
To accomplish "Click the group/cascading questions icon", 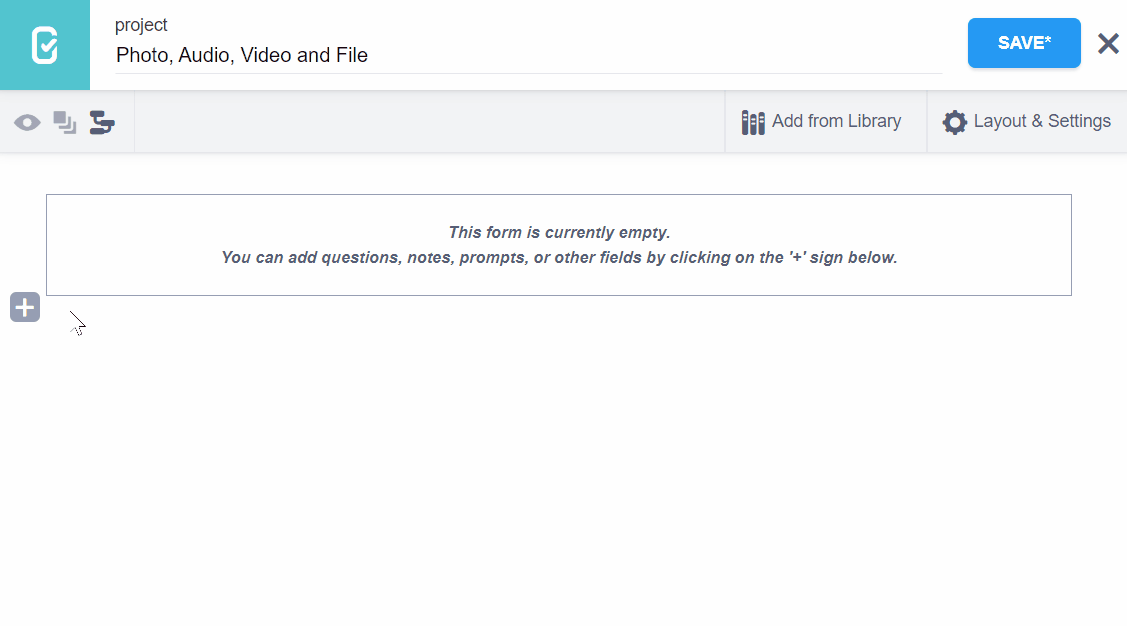I will (x=102, y=122).
